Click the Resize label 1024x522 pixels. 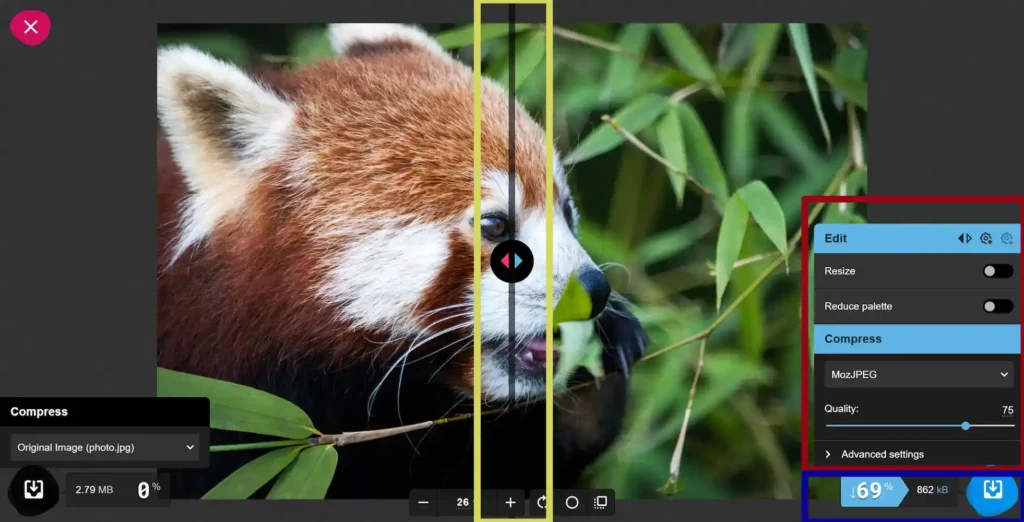pos(840,271)
